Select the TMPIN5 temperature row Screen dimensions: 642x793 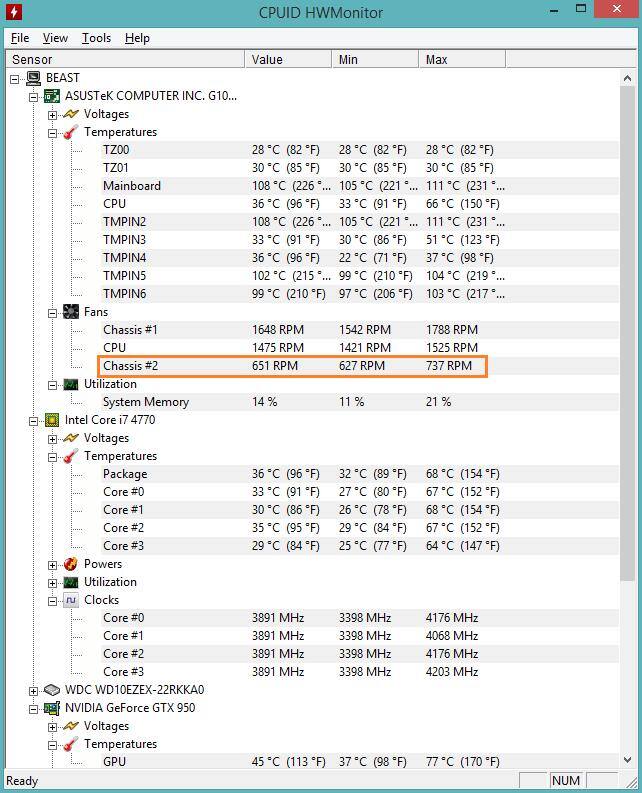tap(359, 276)
